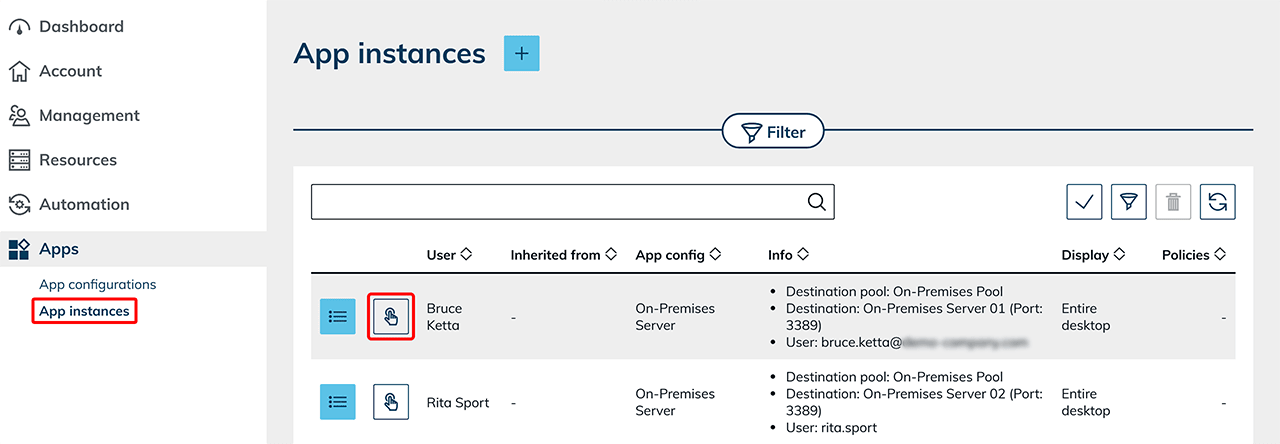Screen dimensions: 1280x444
Task: Open list menu for Bruce Ketta row
Action: click(x=338, y=316)
